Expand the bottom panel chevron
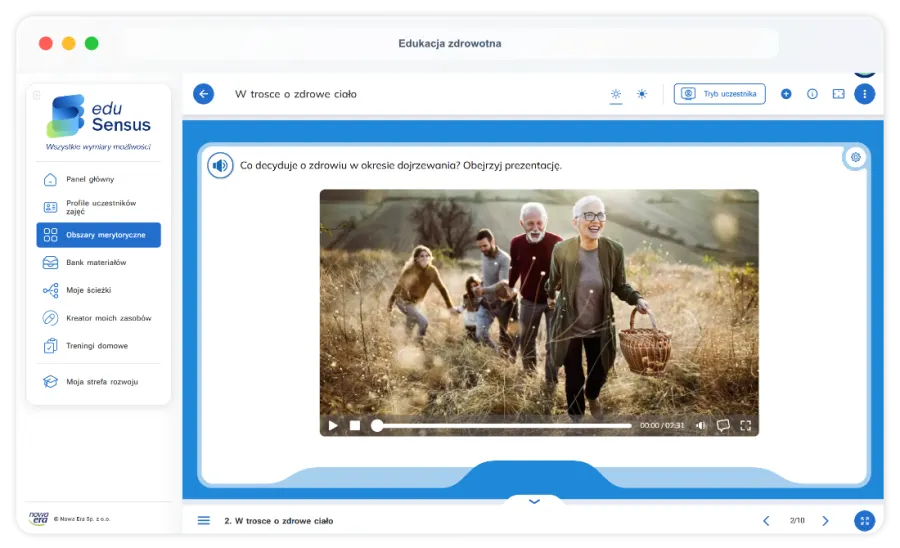900x548 pixels. click(x=534, y=501)
